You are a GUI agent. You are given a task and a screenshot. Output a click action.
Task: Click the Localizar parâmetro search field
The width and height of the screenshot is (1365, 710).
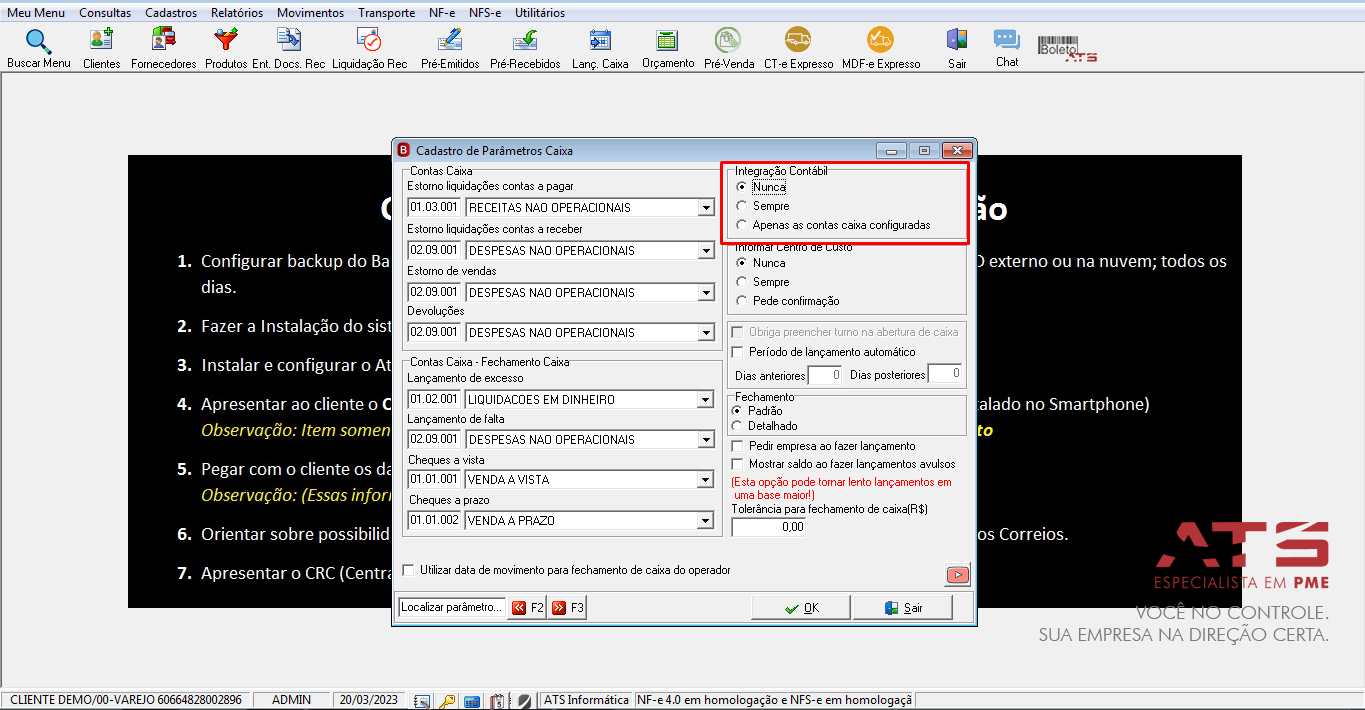[x=452, y=607]
